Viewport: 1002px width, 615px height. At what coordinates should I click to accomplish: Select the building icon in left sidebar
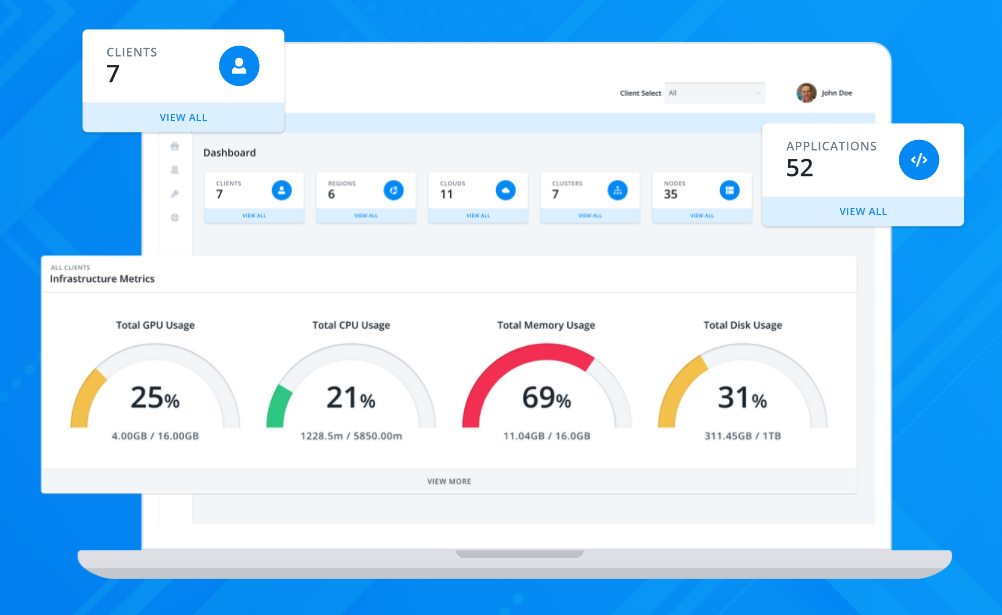point(175,170)
